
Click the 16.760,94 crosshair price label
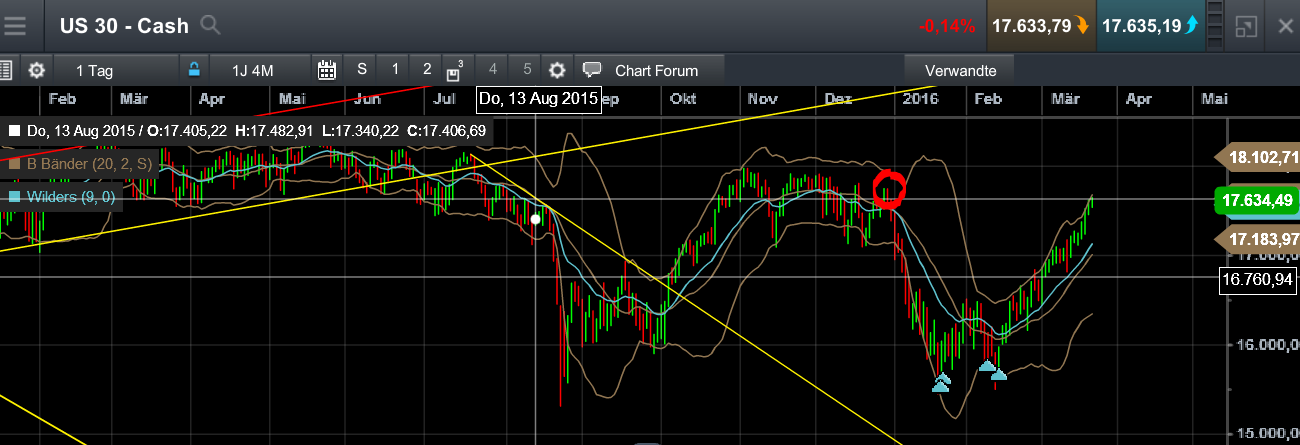click(x=1259, y=279)
